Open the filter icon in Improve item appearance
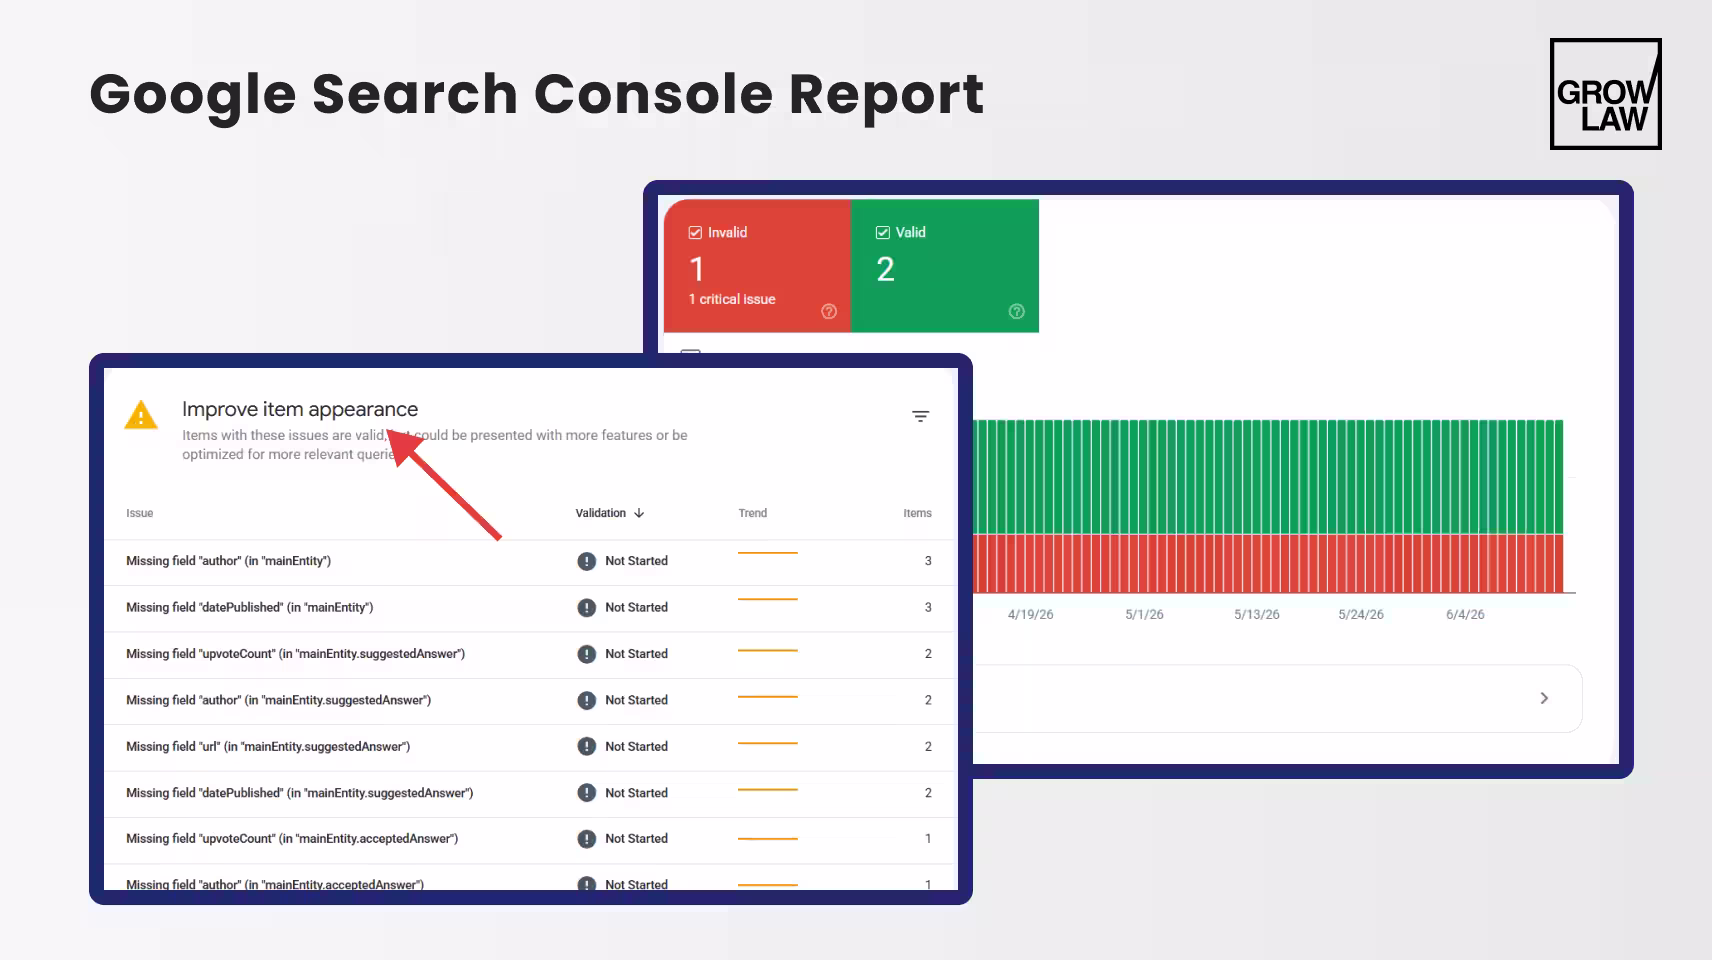 click(921, 416)
